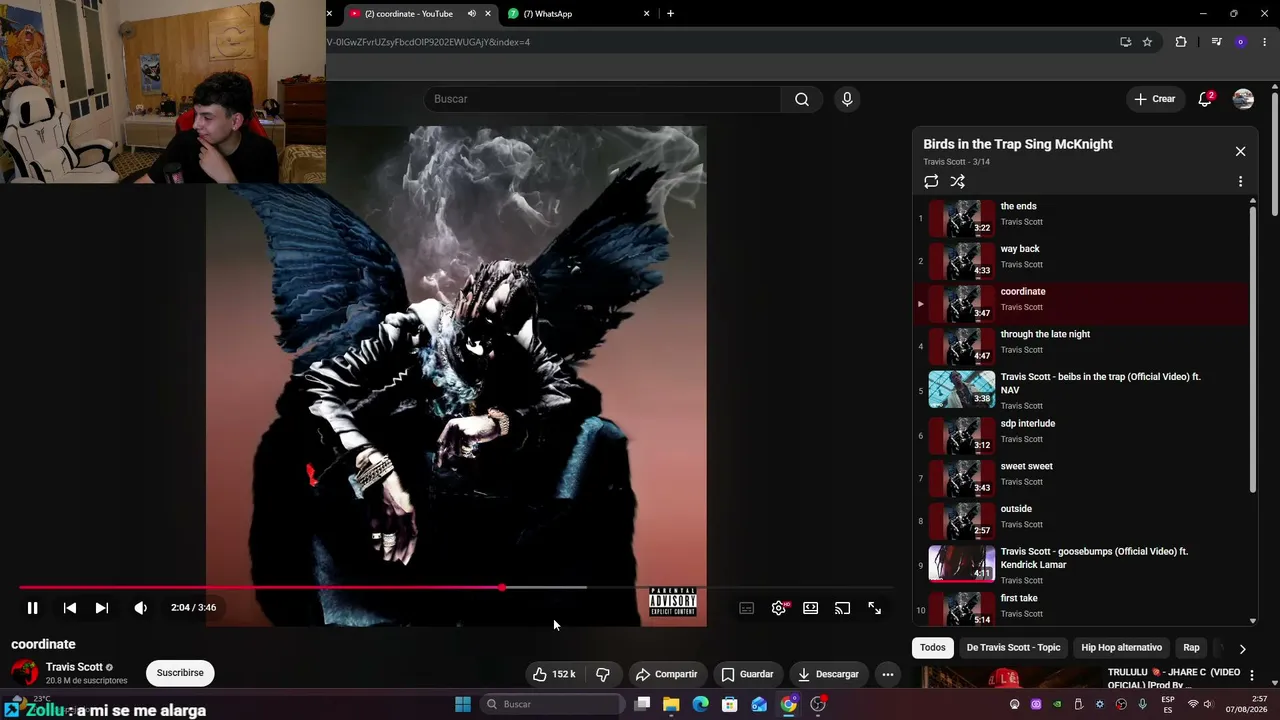Open options for the TRULULU video
This screenshot has width=1280, height=720.
1251,676
